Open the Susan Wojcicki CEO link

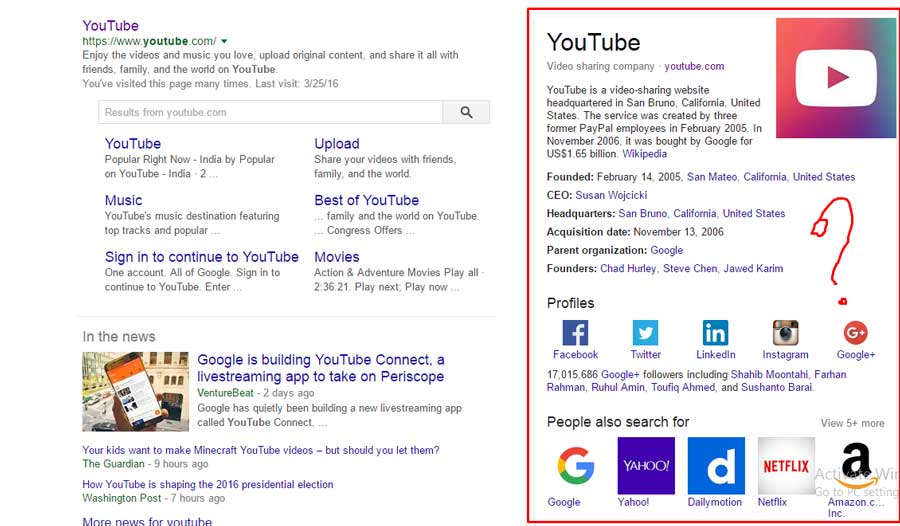[611, 195]
